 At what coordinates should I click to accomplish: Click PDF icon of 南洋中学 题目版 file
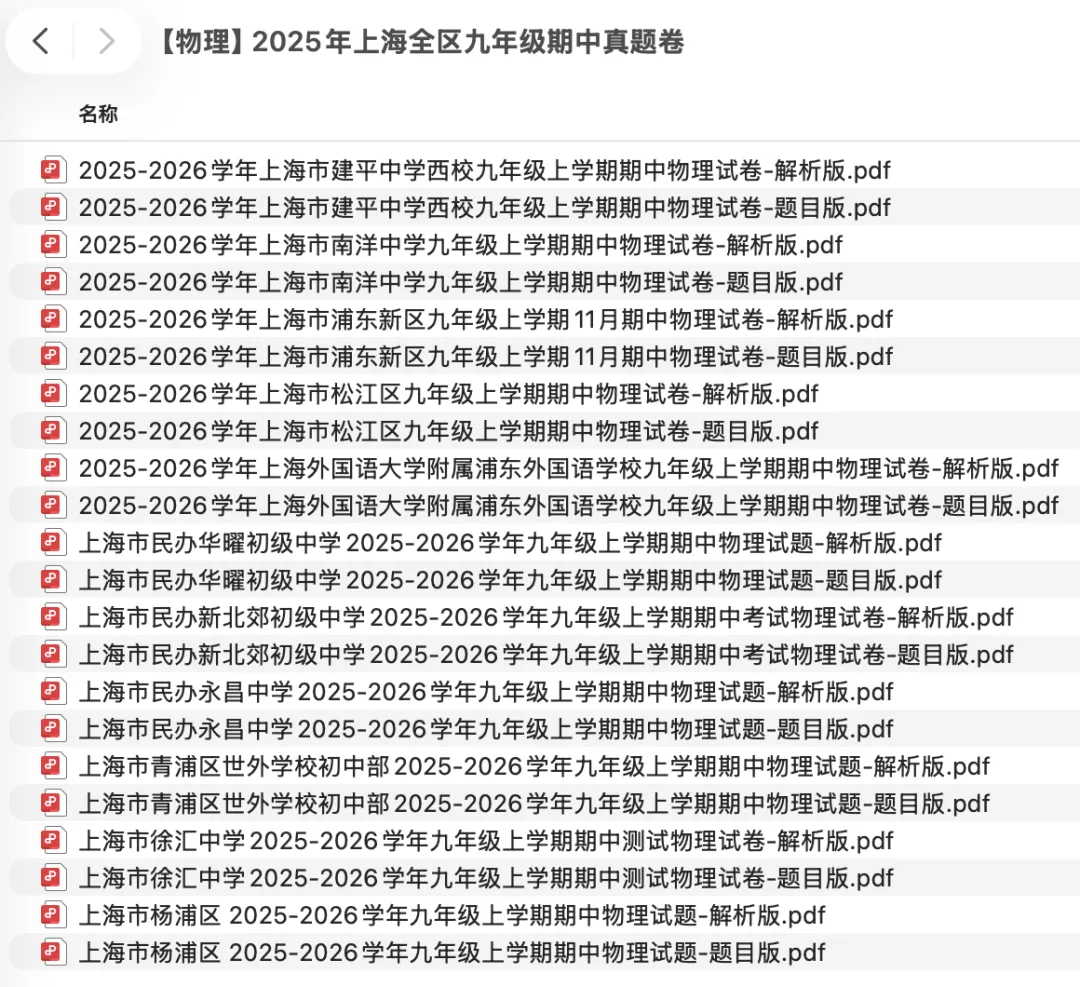click(53, 282)
